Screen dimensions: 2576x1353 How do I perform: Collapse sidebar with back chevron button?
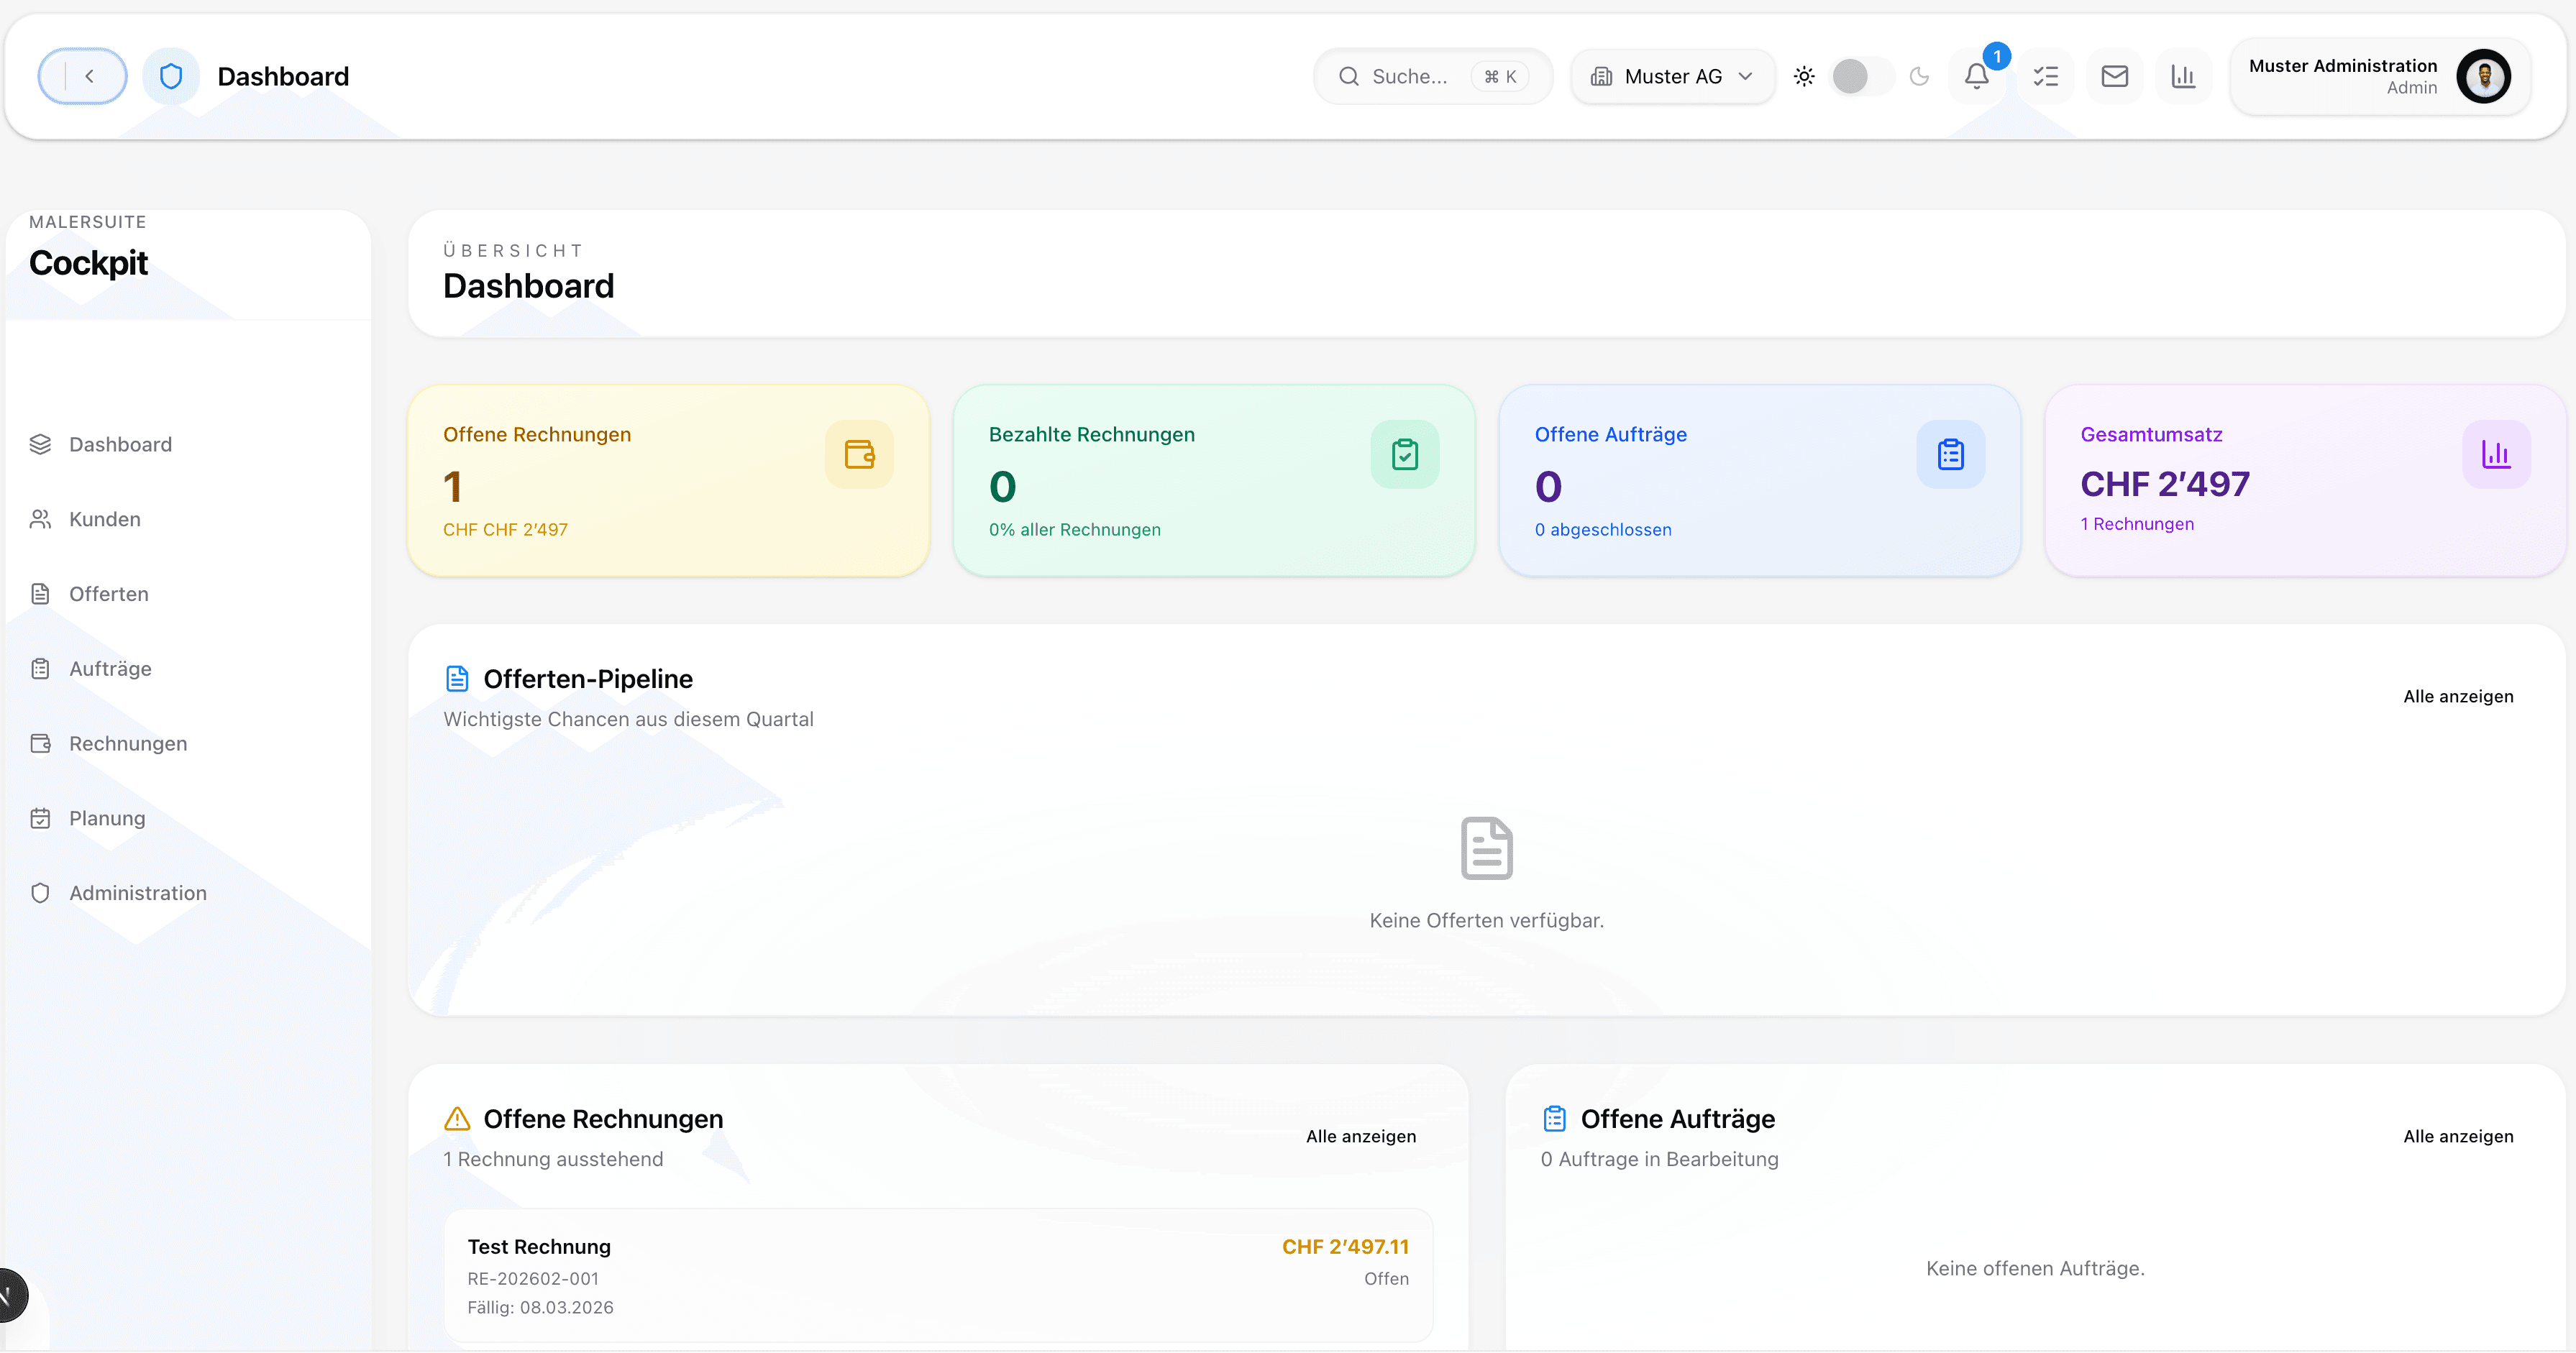tap(82, 76)
